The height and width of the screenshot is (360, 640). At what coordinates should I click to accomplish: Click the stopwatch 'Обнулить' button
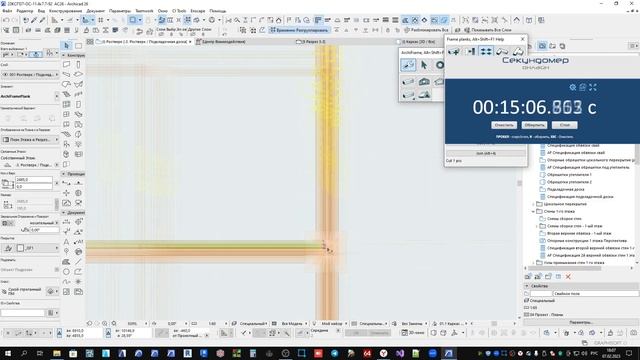coord(534,125)
